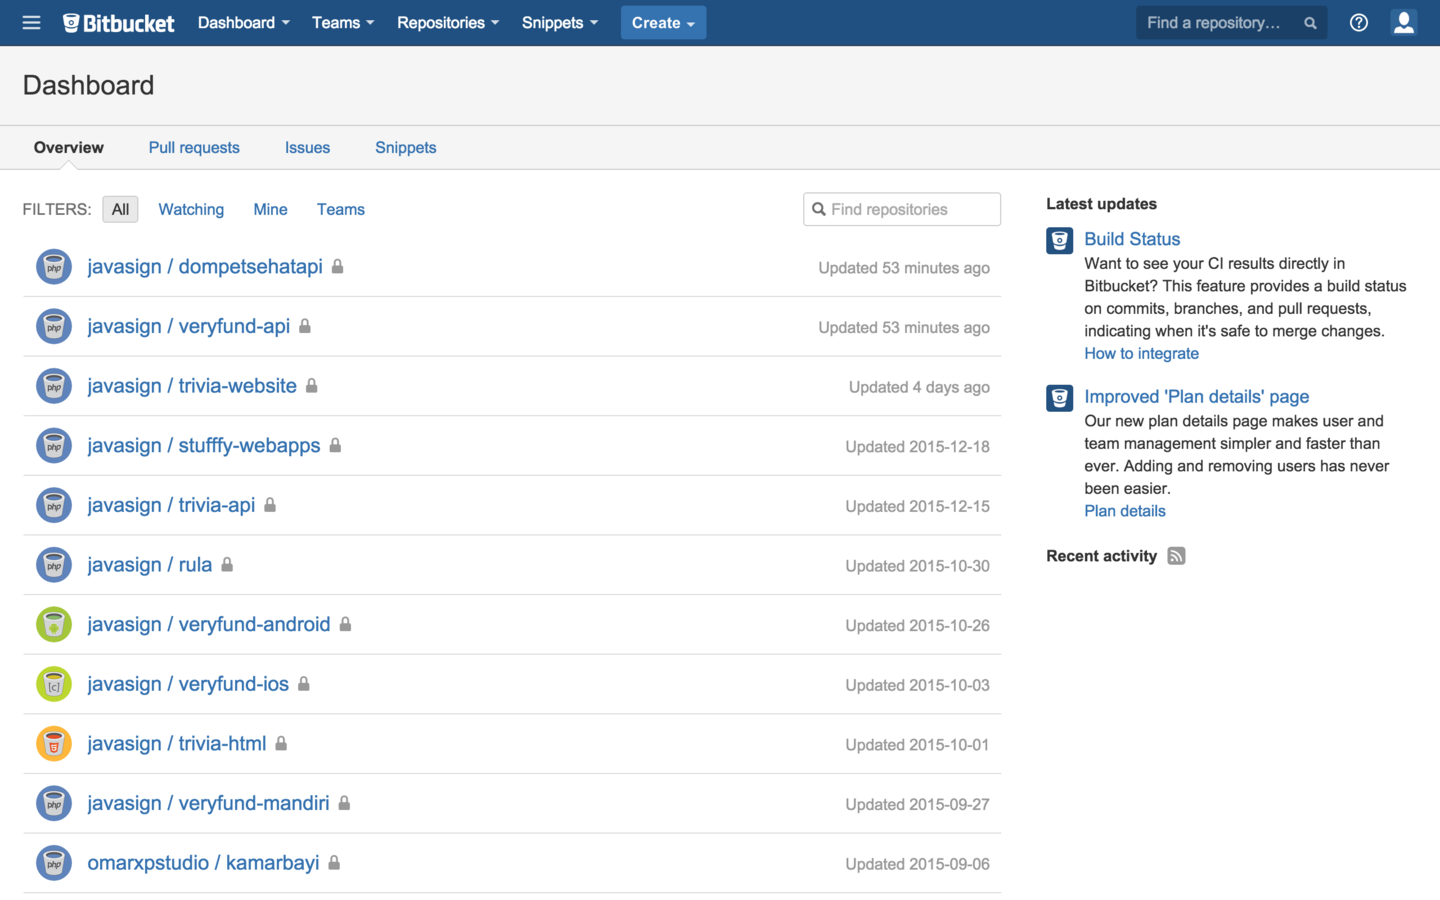
Task: Select the Watching filter
Action: tap(191, 209)
